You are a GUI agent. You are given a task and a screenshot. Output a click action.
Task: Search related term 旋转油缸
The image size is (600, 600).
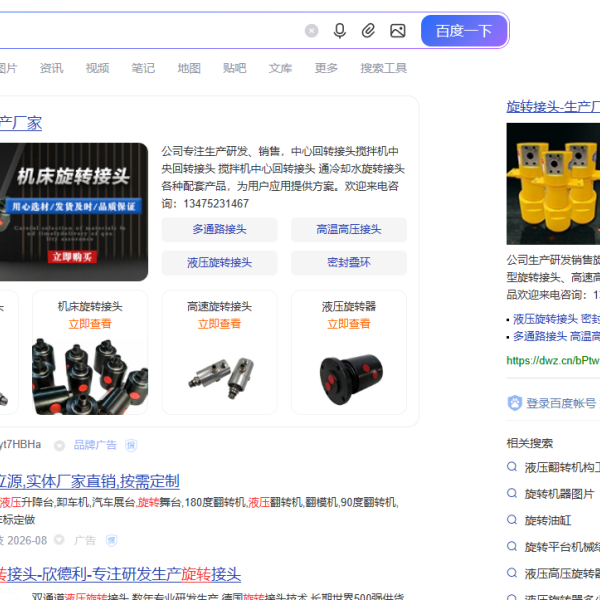[548, 520]
